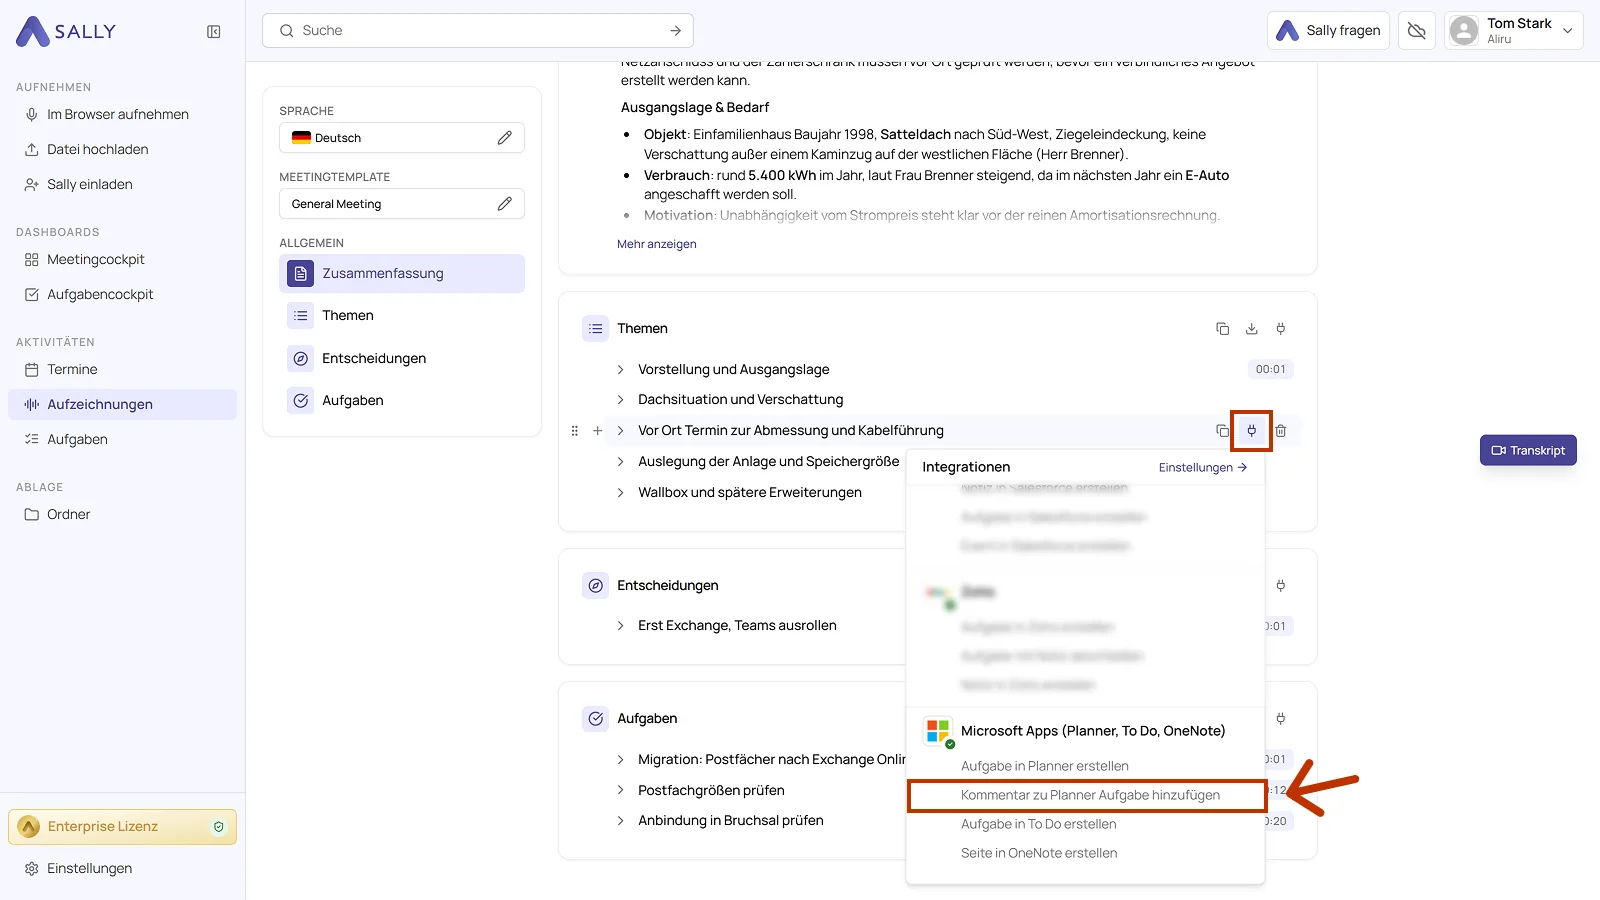Click the Entscheidungen section compass icon

pos(596,585)
